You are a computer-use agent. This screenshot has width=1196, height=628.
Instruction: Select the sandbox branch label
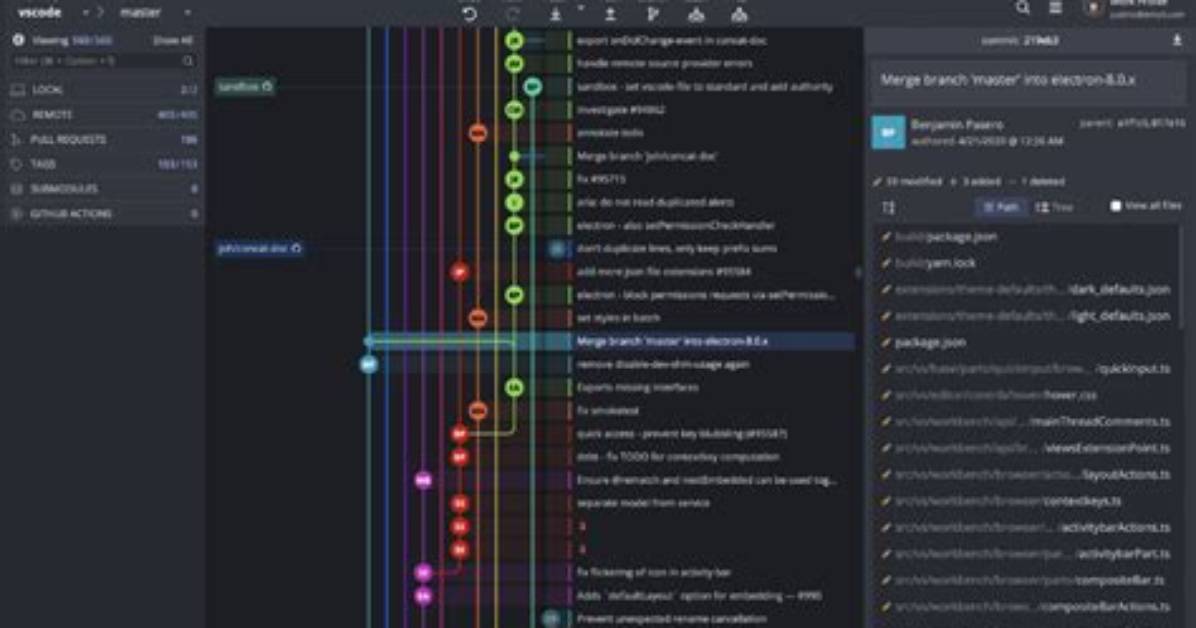[x=245, y=87]
